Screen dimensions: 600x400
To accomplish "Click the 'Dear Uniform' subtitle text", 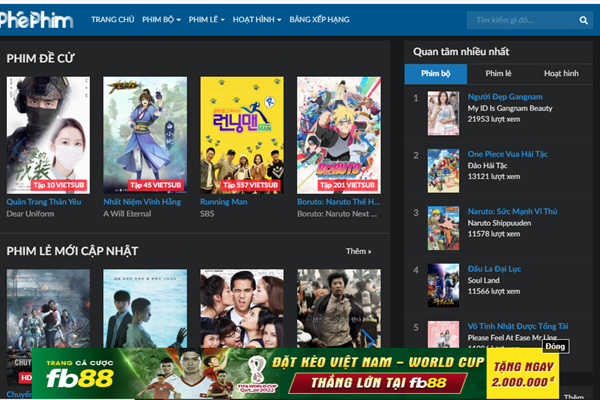I will (x=30, y=214).
